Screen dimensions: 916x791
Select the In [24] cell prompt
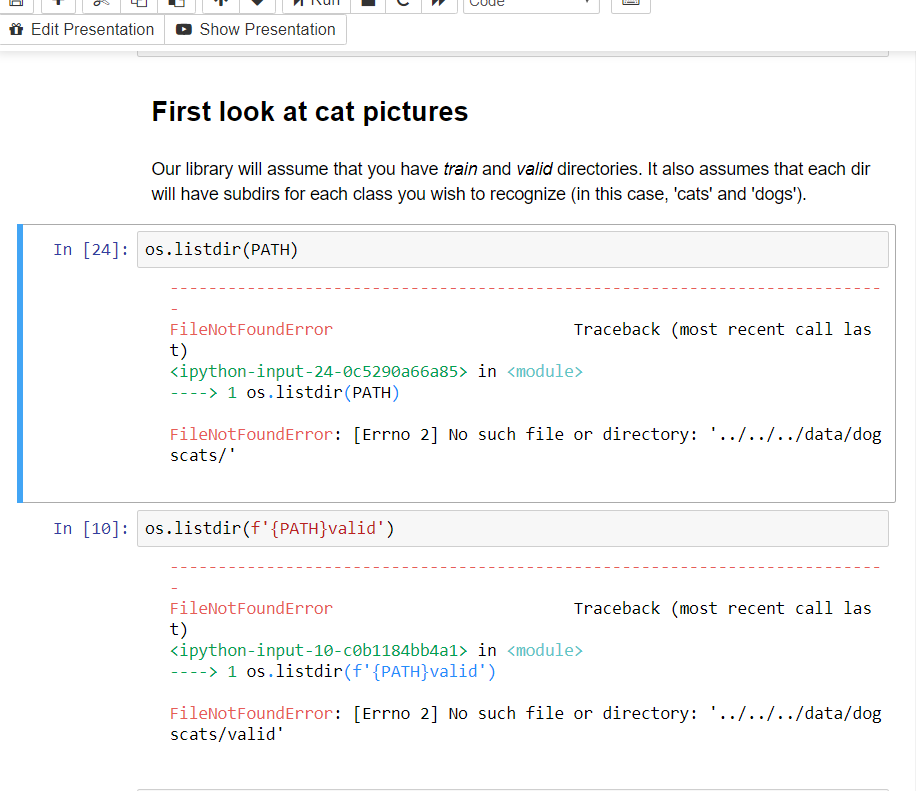(x=91, y=250)
